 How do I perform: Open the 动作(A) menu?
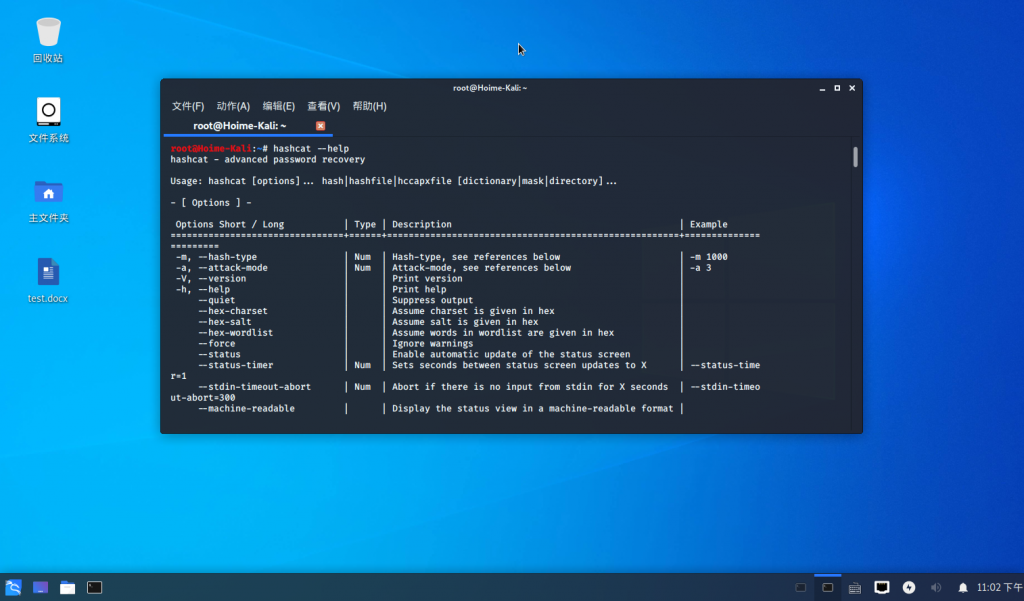point(233,106)
